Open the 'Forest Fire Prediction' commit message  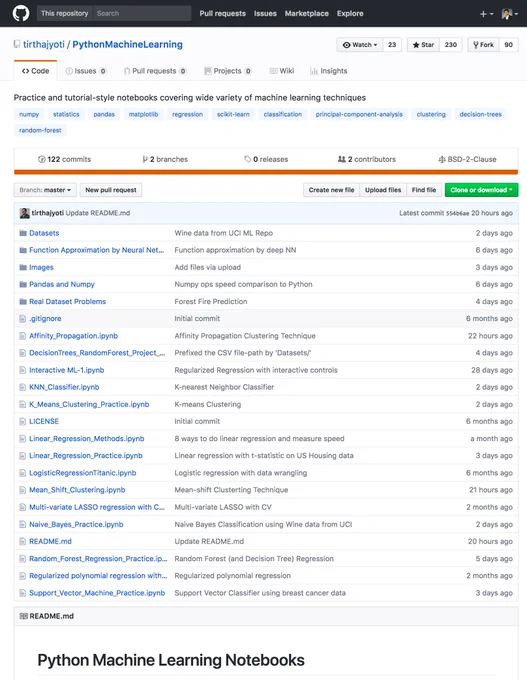tap(211, 302)
